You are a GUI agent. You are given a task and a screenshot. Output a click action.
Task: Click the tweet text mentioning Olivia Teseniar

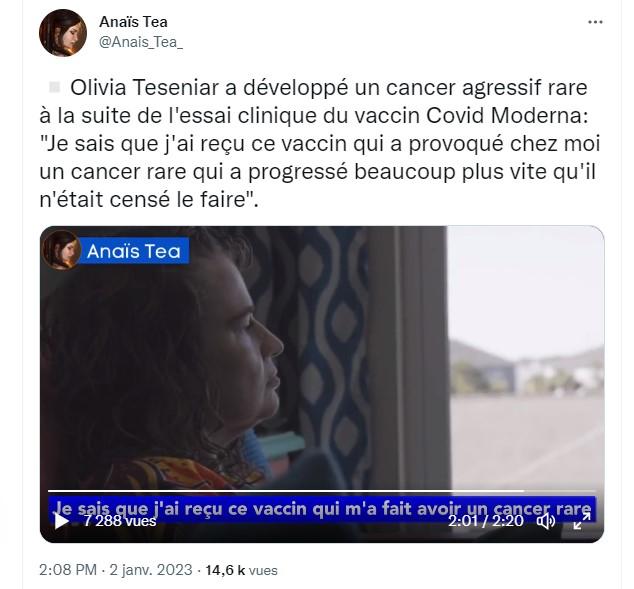click(x=319, y=144)
